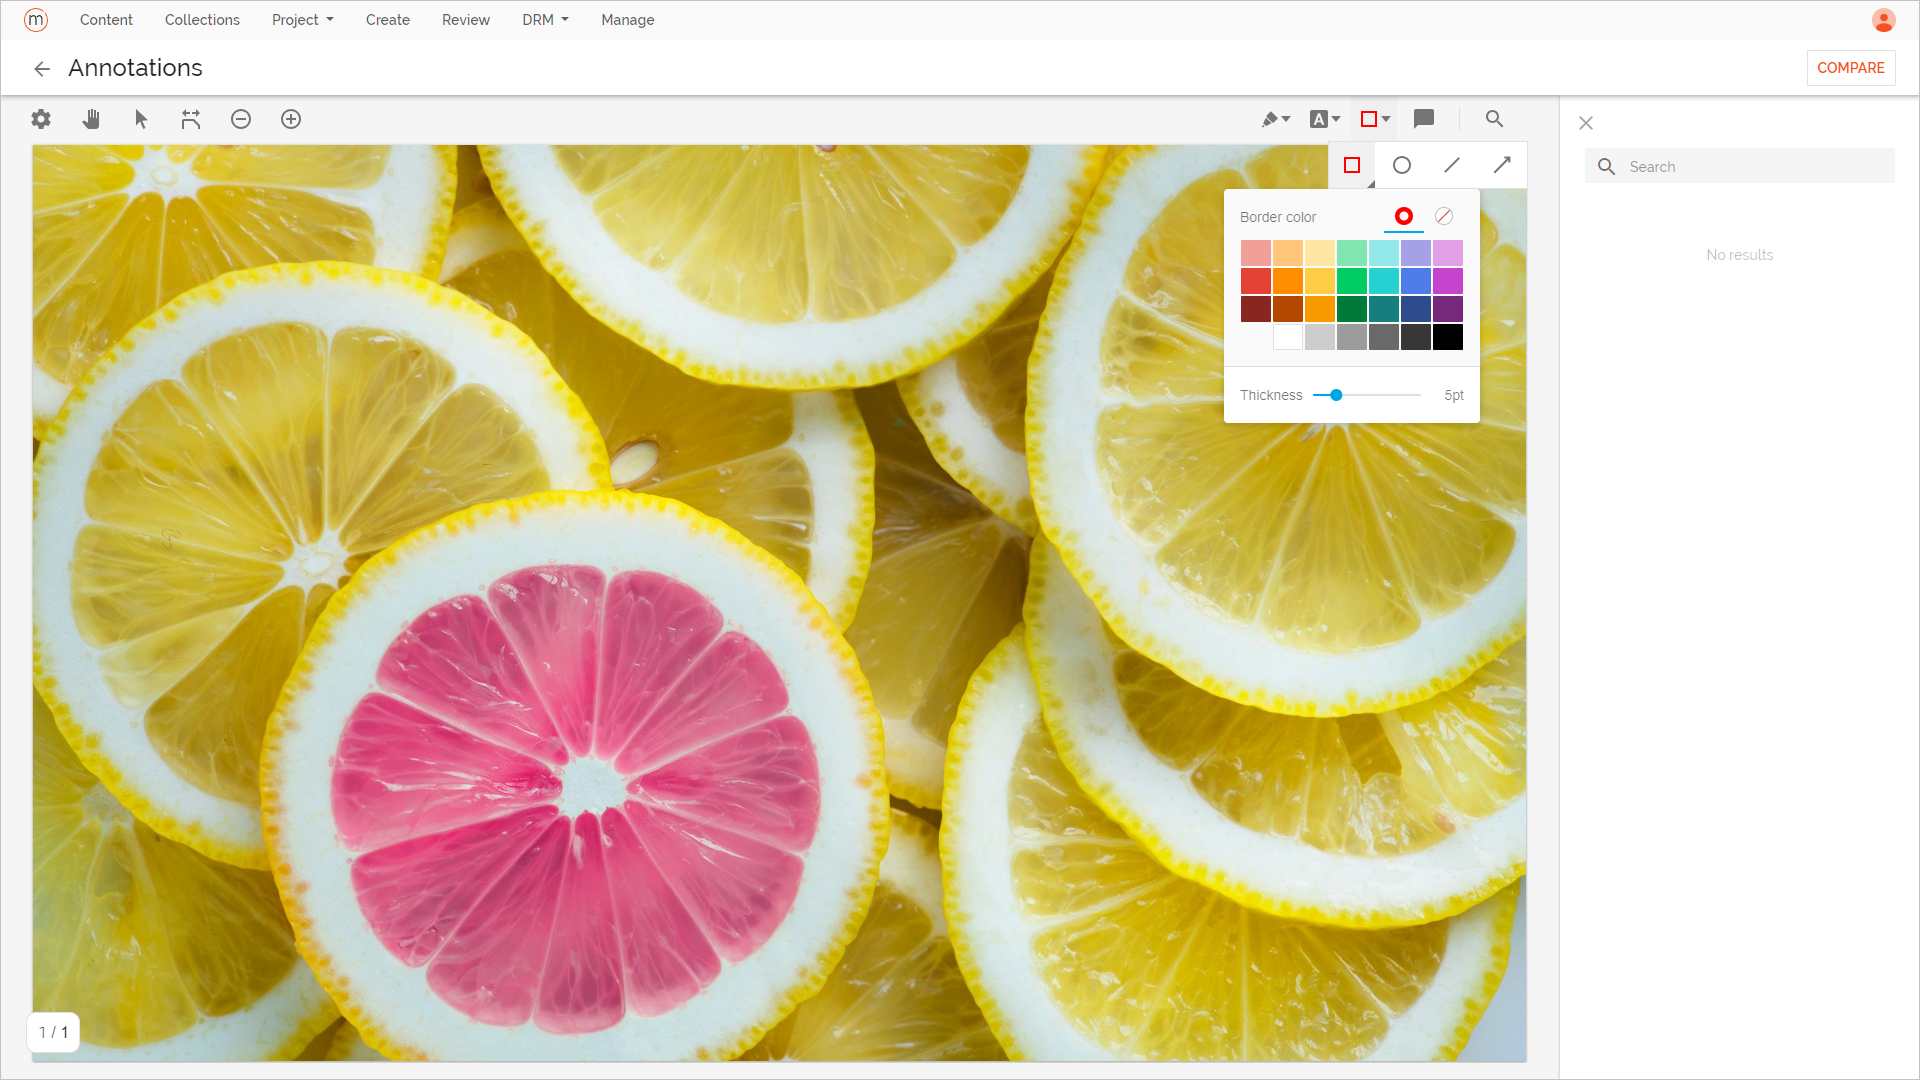This screenshot has width=1920, height=1080.
Task: Open the Collections menu
Action: [x=202, y=20]
